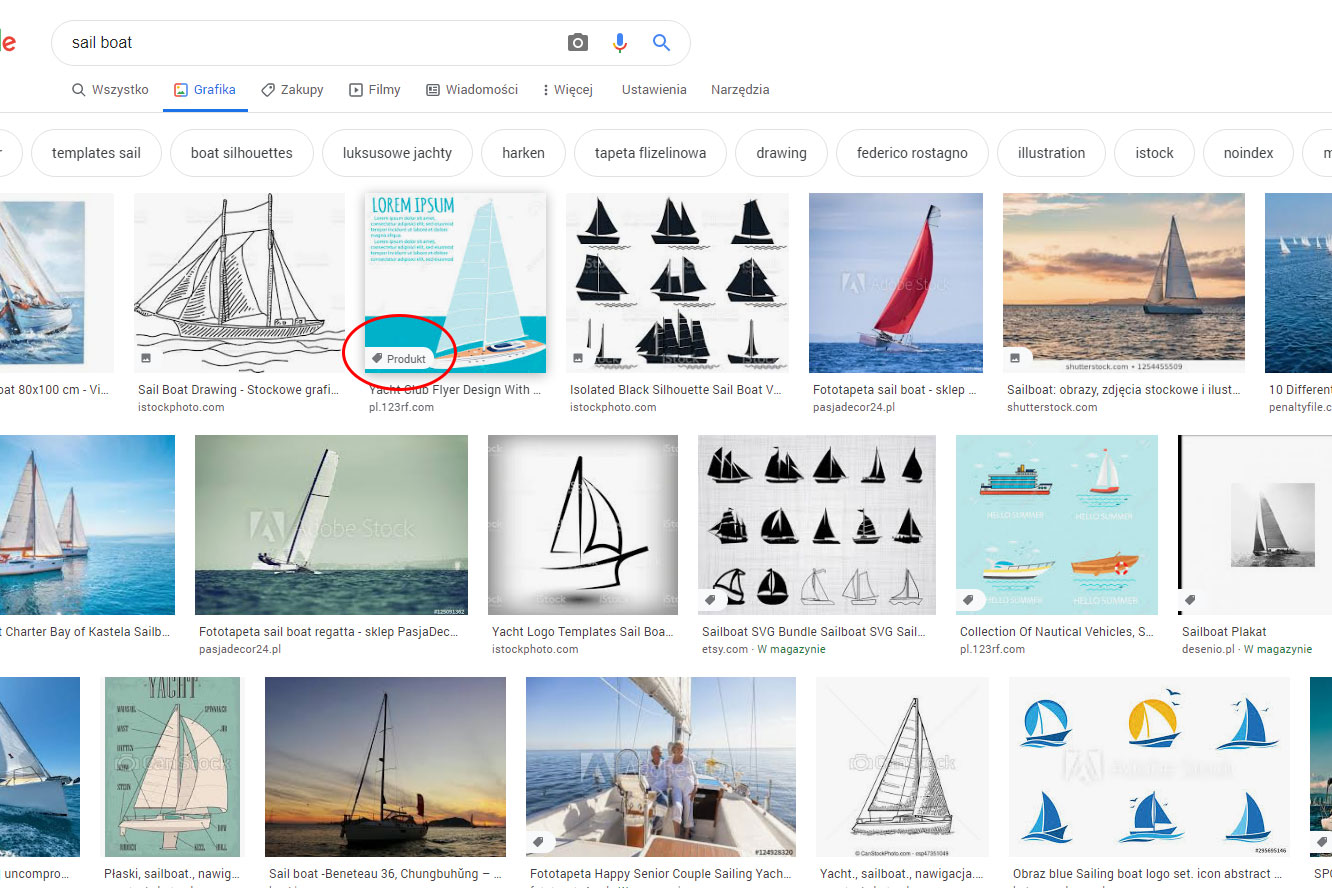Switch to the 'Filmy' tab
The height and width of the screenshot is (888, 1332).
pos(374,89)
